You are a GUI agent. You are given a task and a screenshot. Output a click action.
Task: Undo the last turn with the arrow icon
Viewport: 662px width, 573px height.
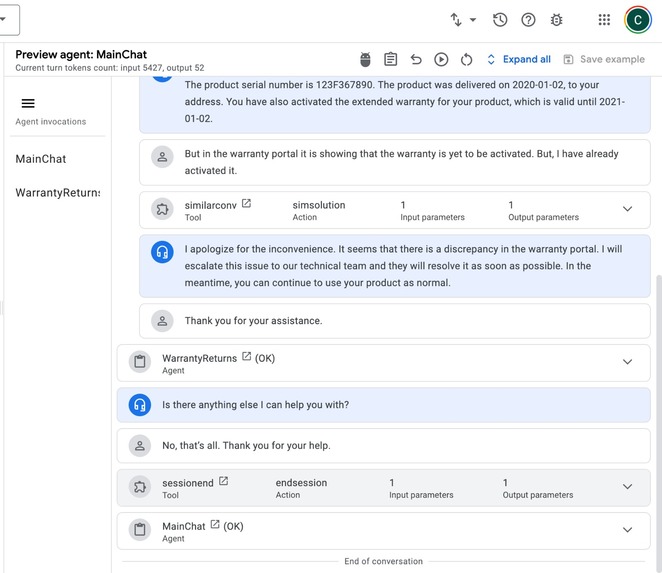pyautogui.click(x=416, y=59)
